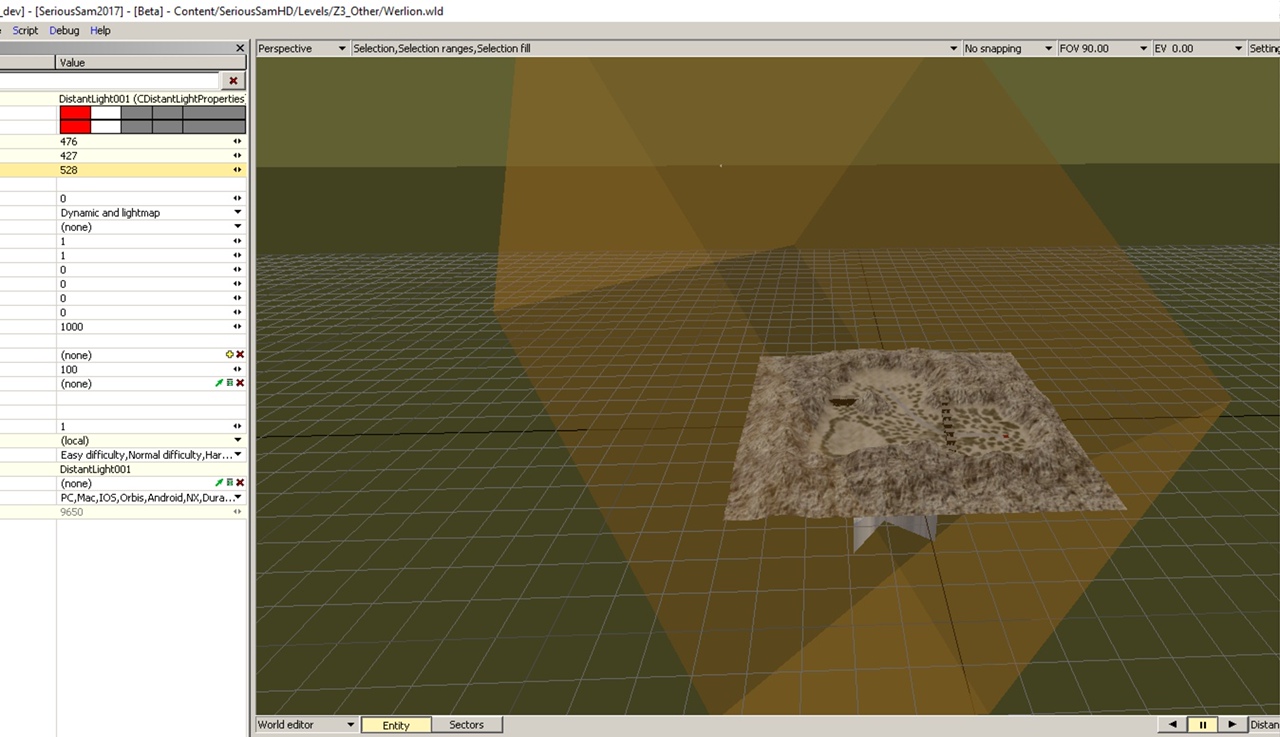This screenshot has width=1280, height=737.
Task: Click the green list icon under DistantLight001 name row
Action: coord(230,483)
